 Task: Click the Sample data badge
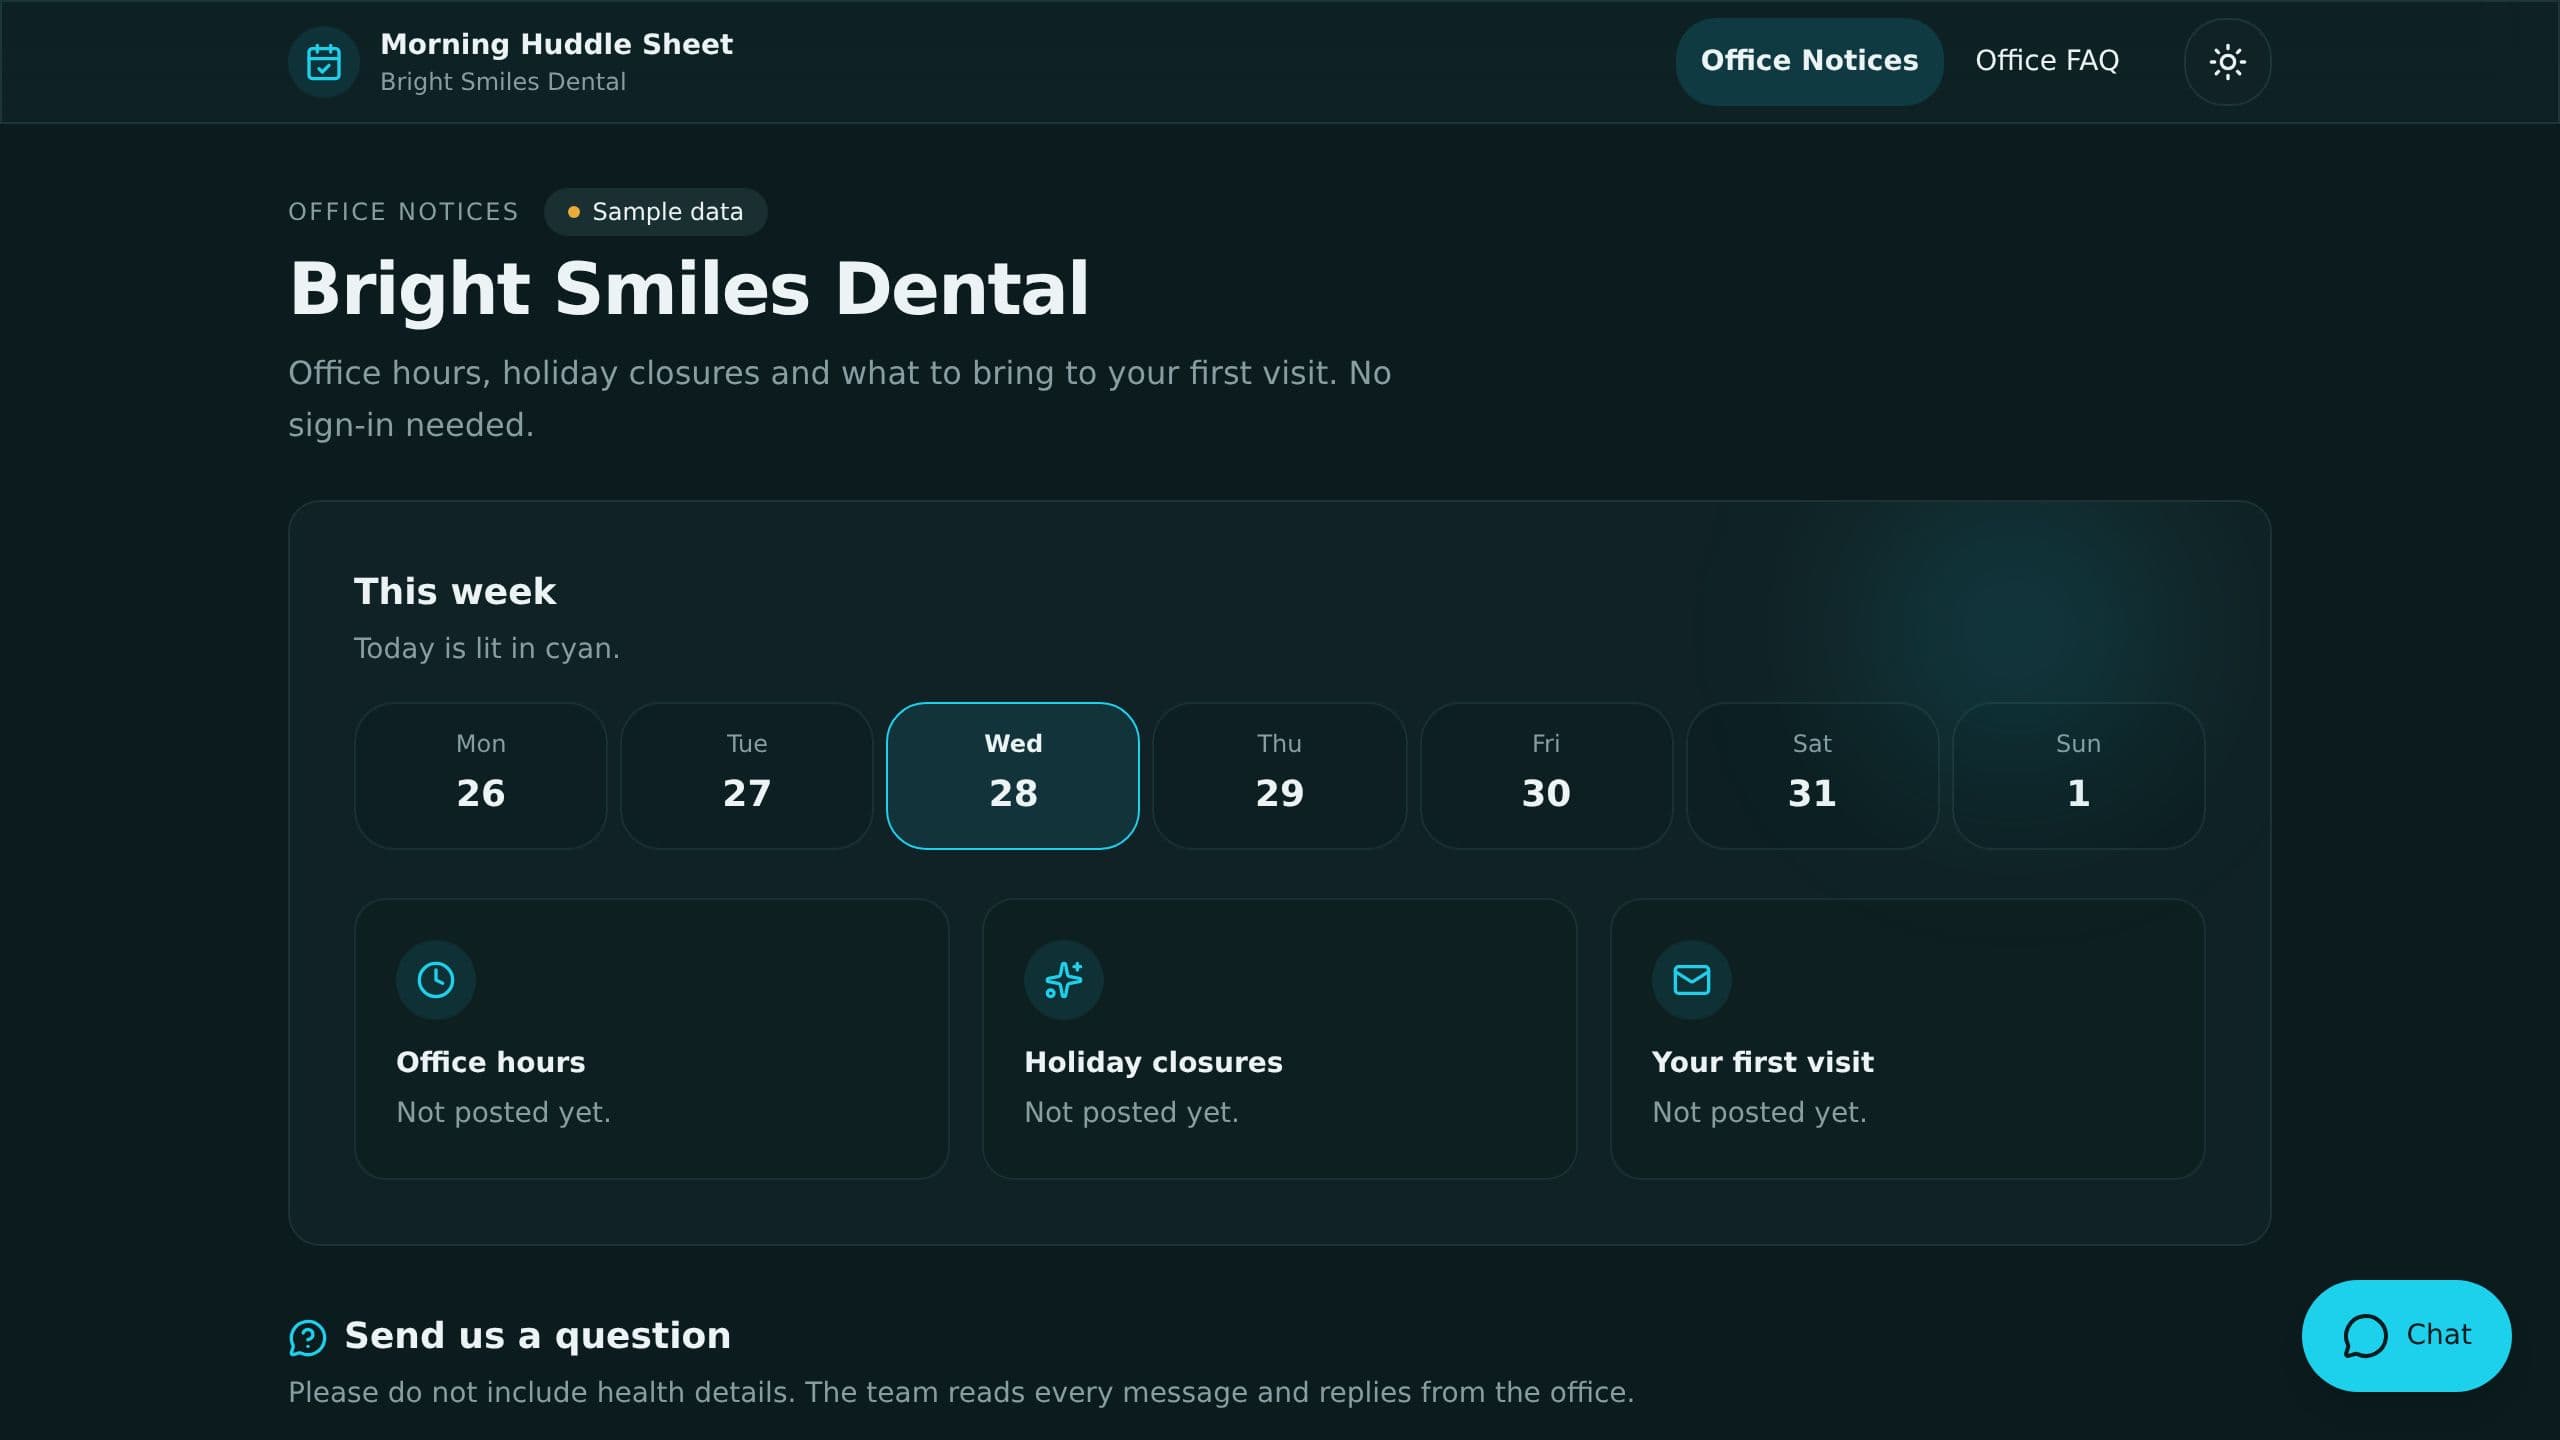click(x=655, y=212)
